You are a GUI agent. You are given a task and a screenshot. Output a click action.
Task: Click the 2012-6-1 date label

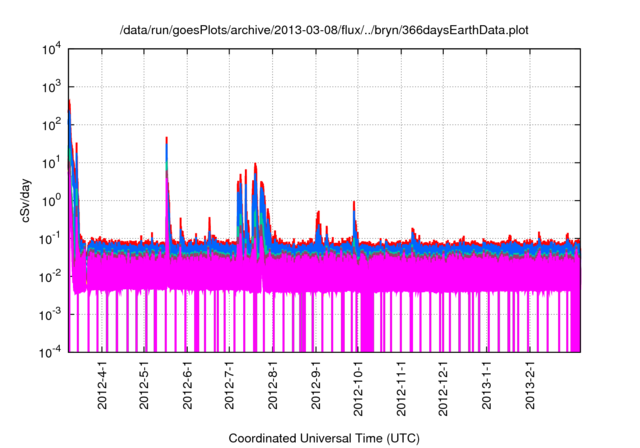tap(187, 384)
